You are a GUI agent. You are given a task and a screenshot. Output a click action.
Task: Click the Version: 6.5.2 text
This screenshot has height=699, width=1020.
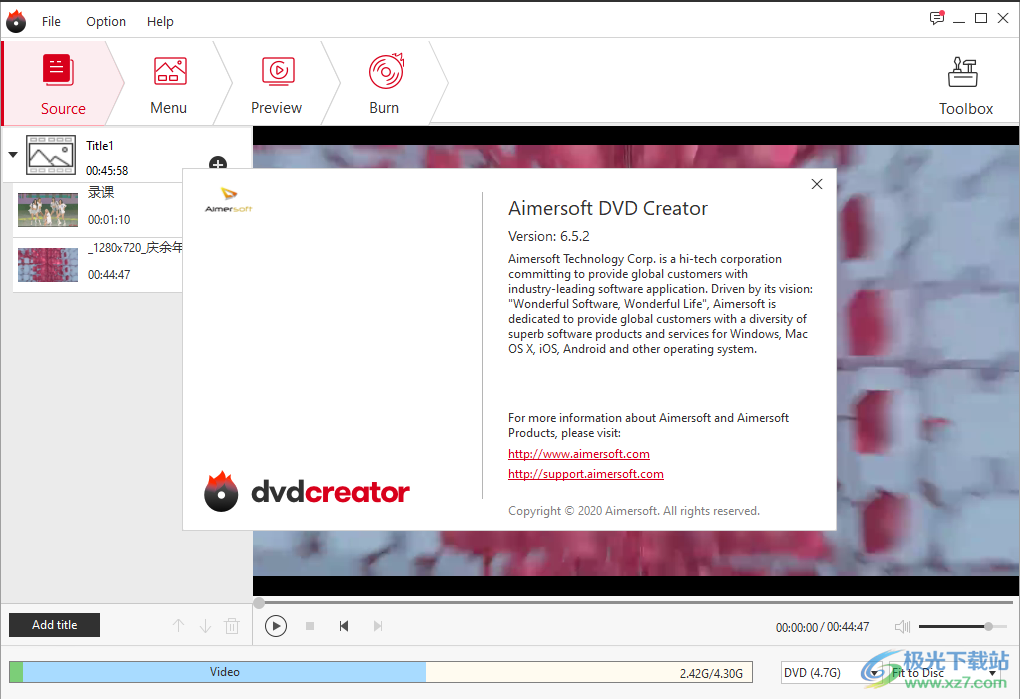click(x=548, y=236)
